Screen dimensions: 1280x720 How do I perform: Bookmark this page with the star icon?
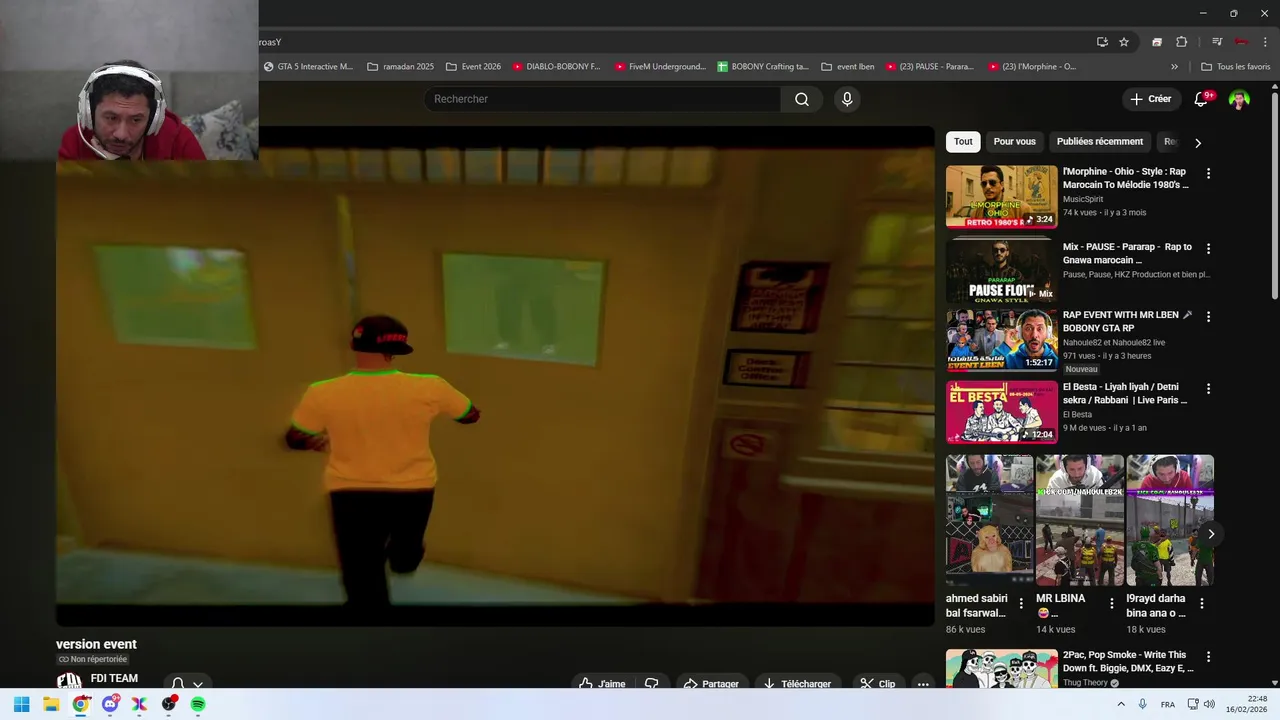[1124, 42]
